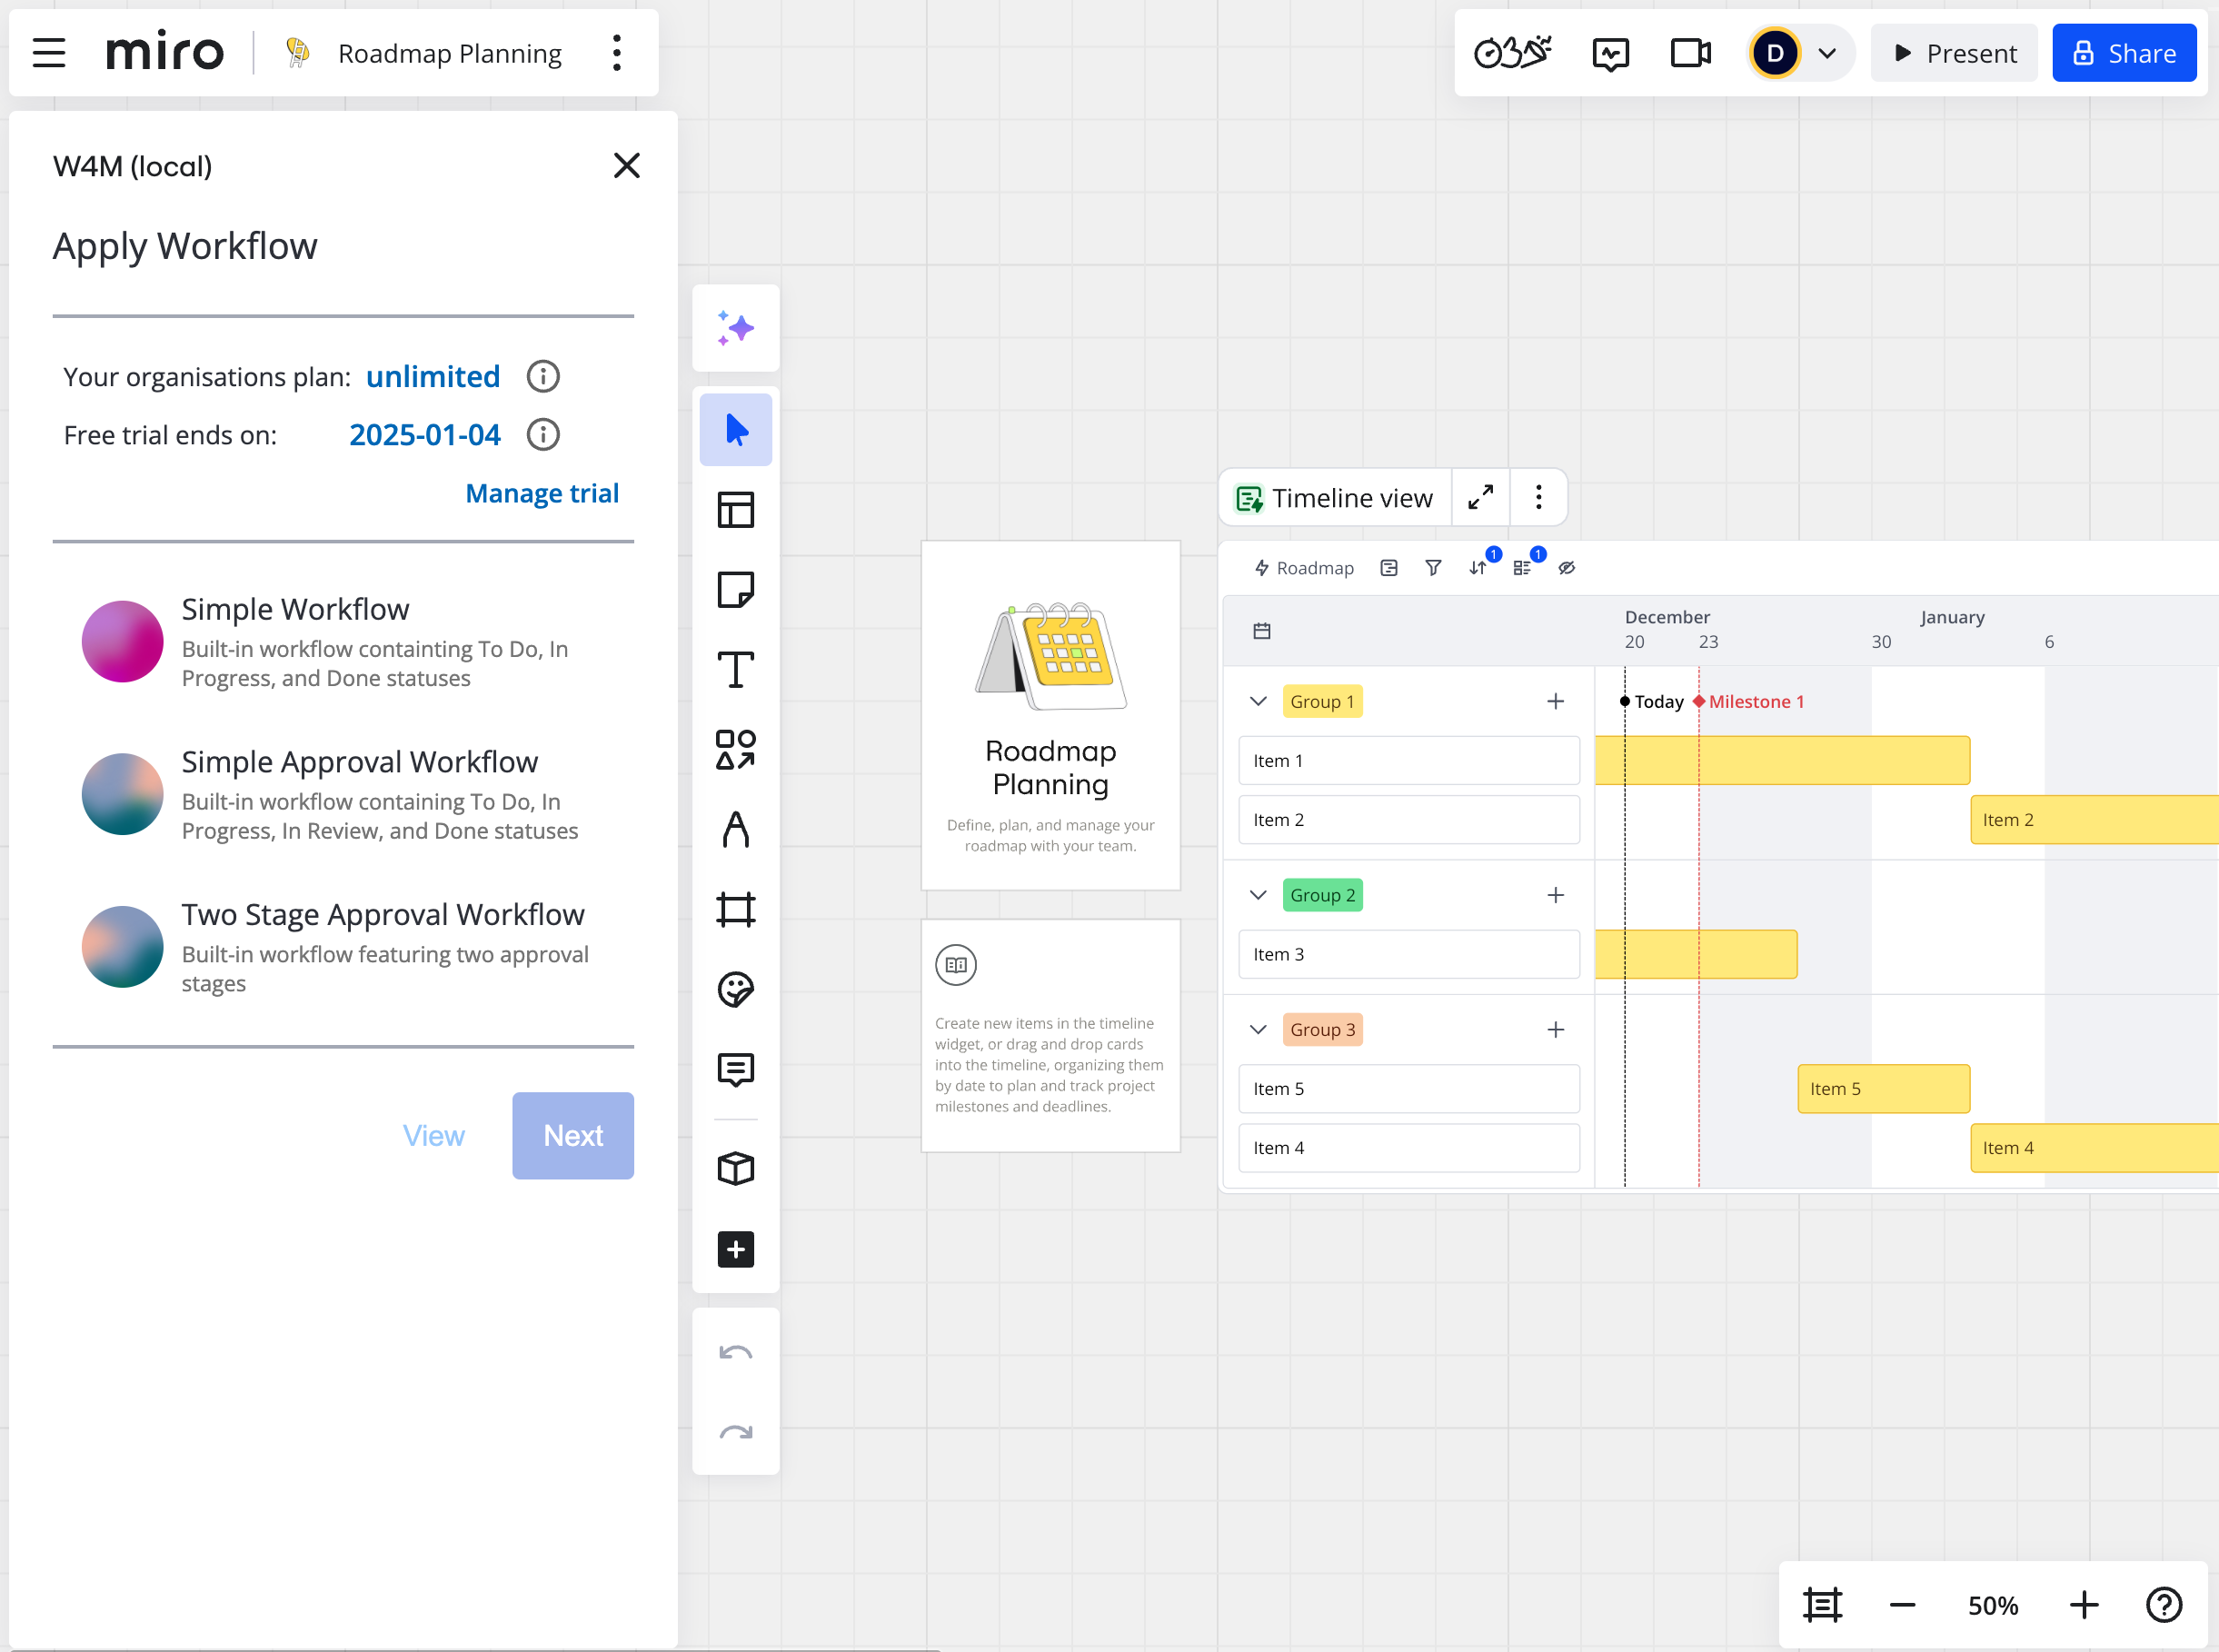
Task: Select the Text tool in sidebar
Action: [x=736, y=670]
